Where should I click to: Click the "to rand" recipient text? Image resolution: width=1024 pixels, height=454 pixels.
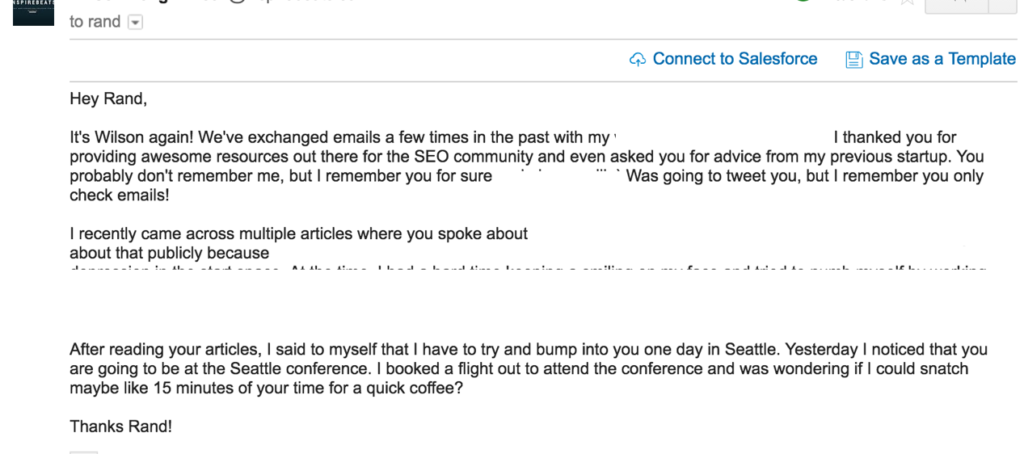95,22
